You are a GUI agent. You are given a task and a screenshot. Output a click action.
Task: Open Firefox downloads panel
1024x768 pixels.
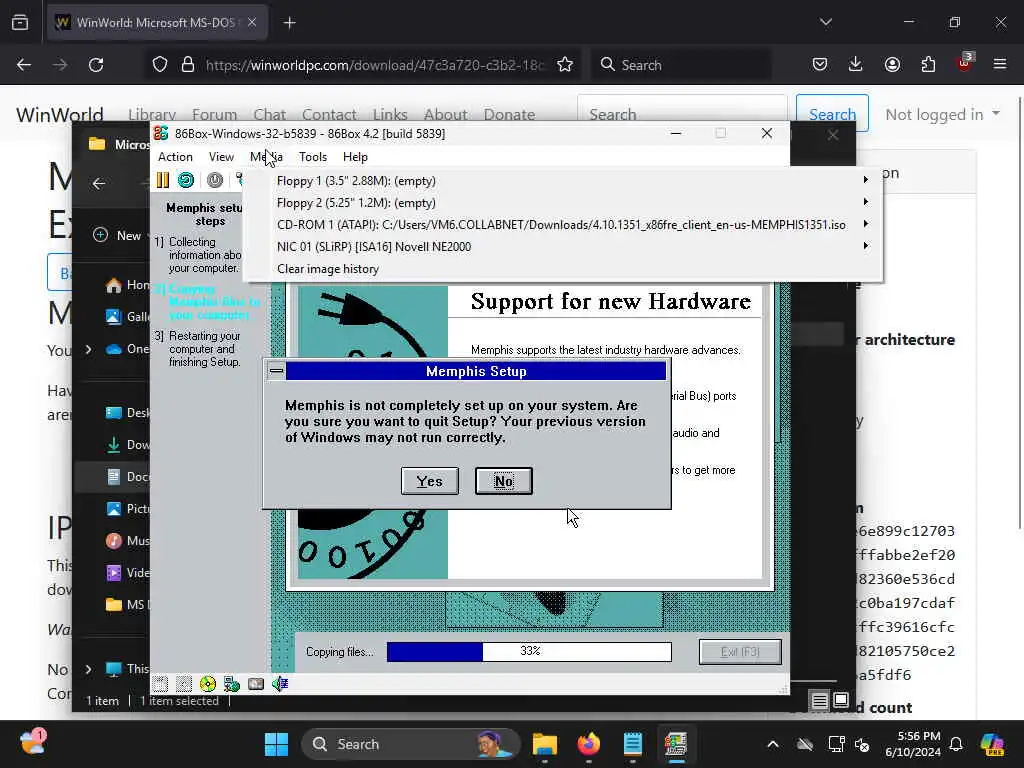pos(856,65)
